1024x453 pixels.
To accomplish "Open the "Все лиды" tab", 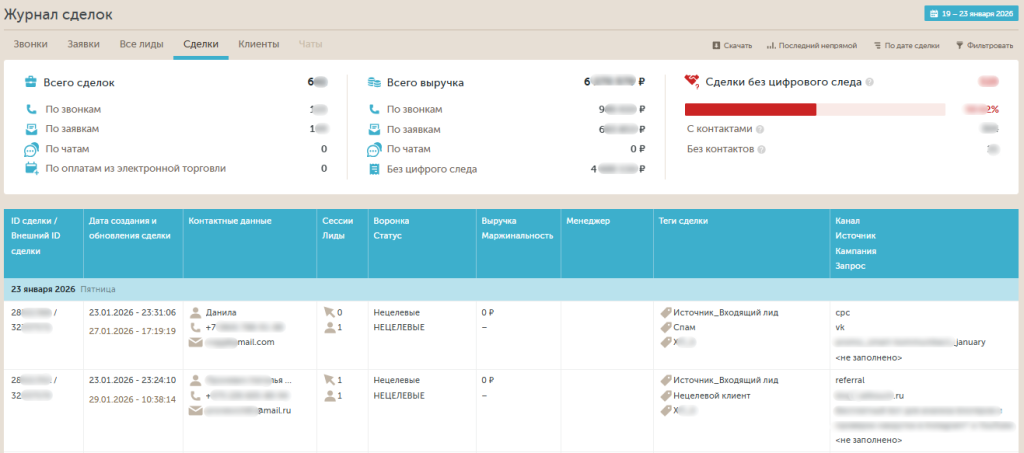I will 142,44.
